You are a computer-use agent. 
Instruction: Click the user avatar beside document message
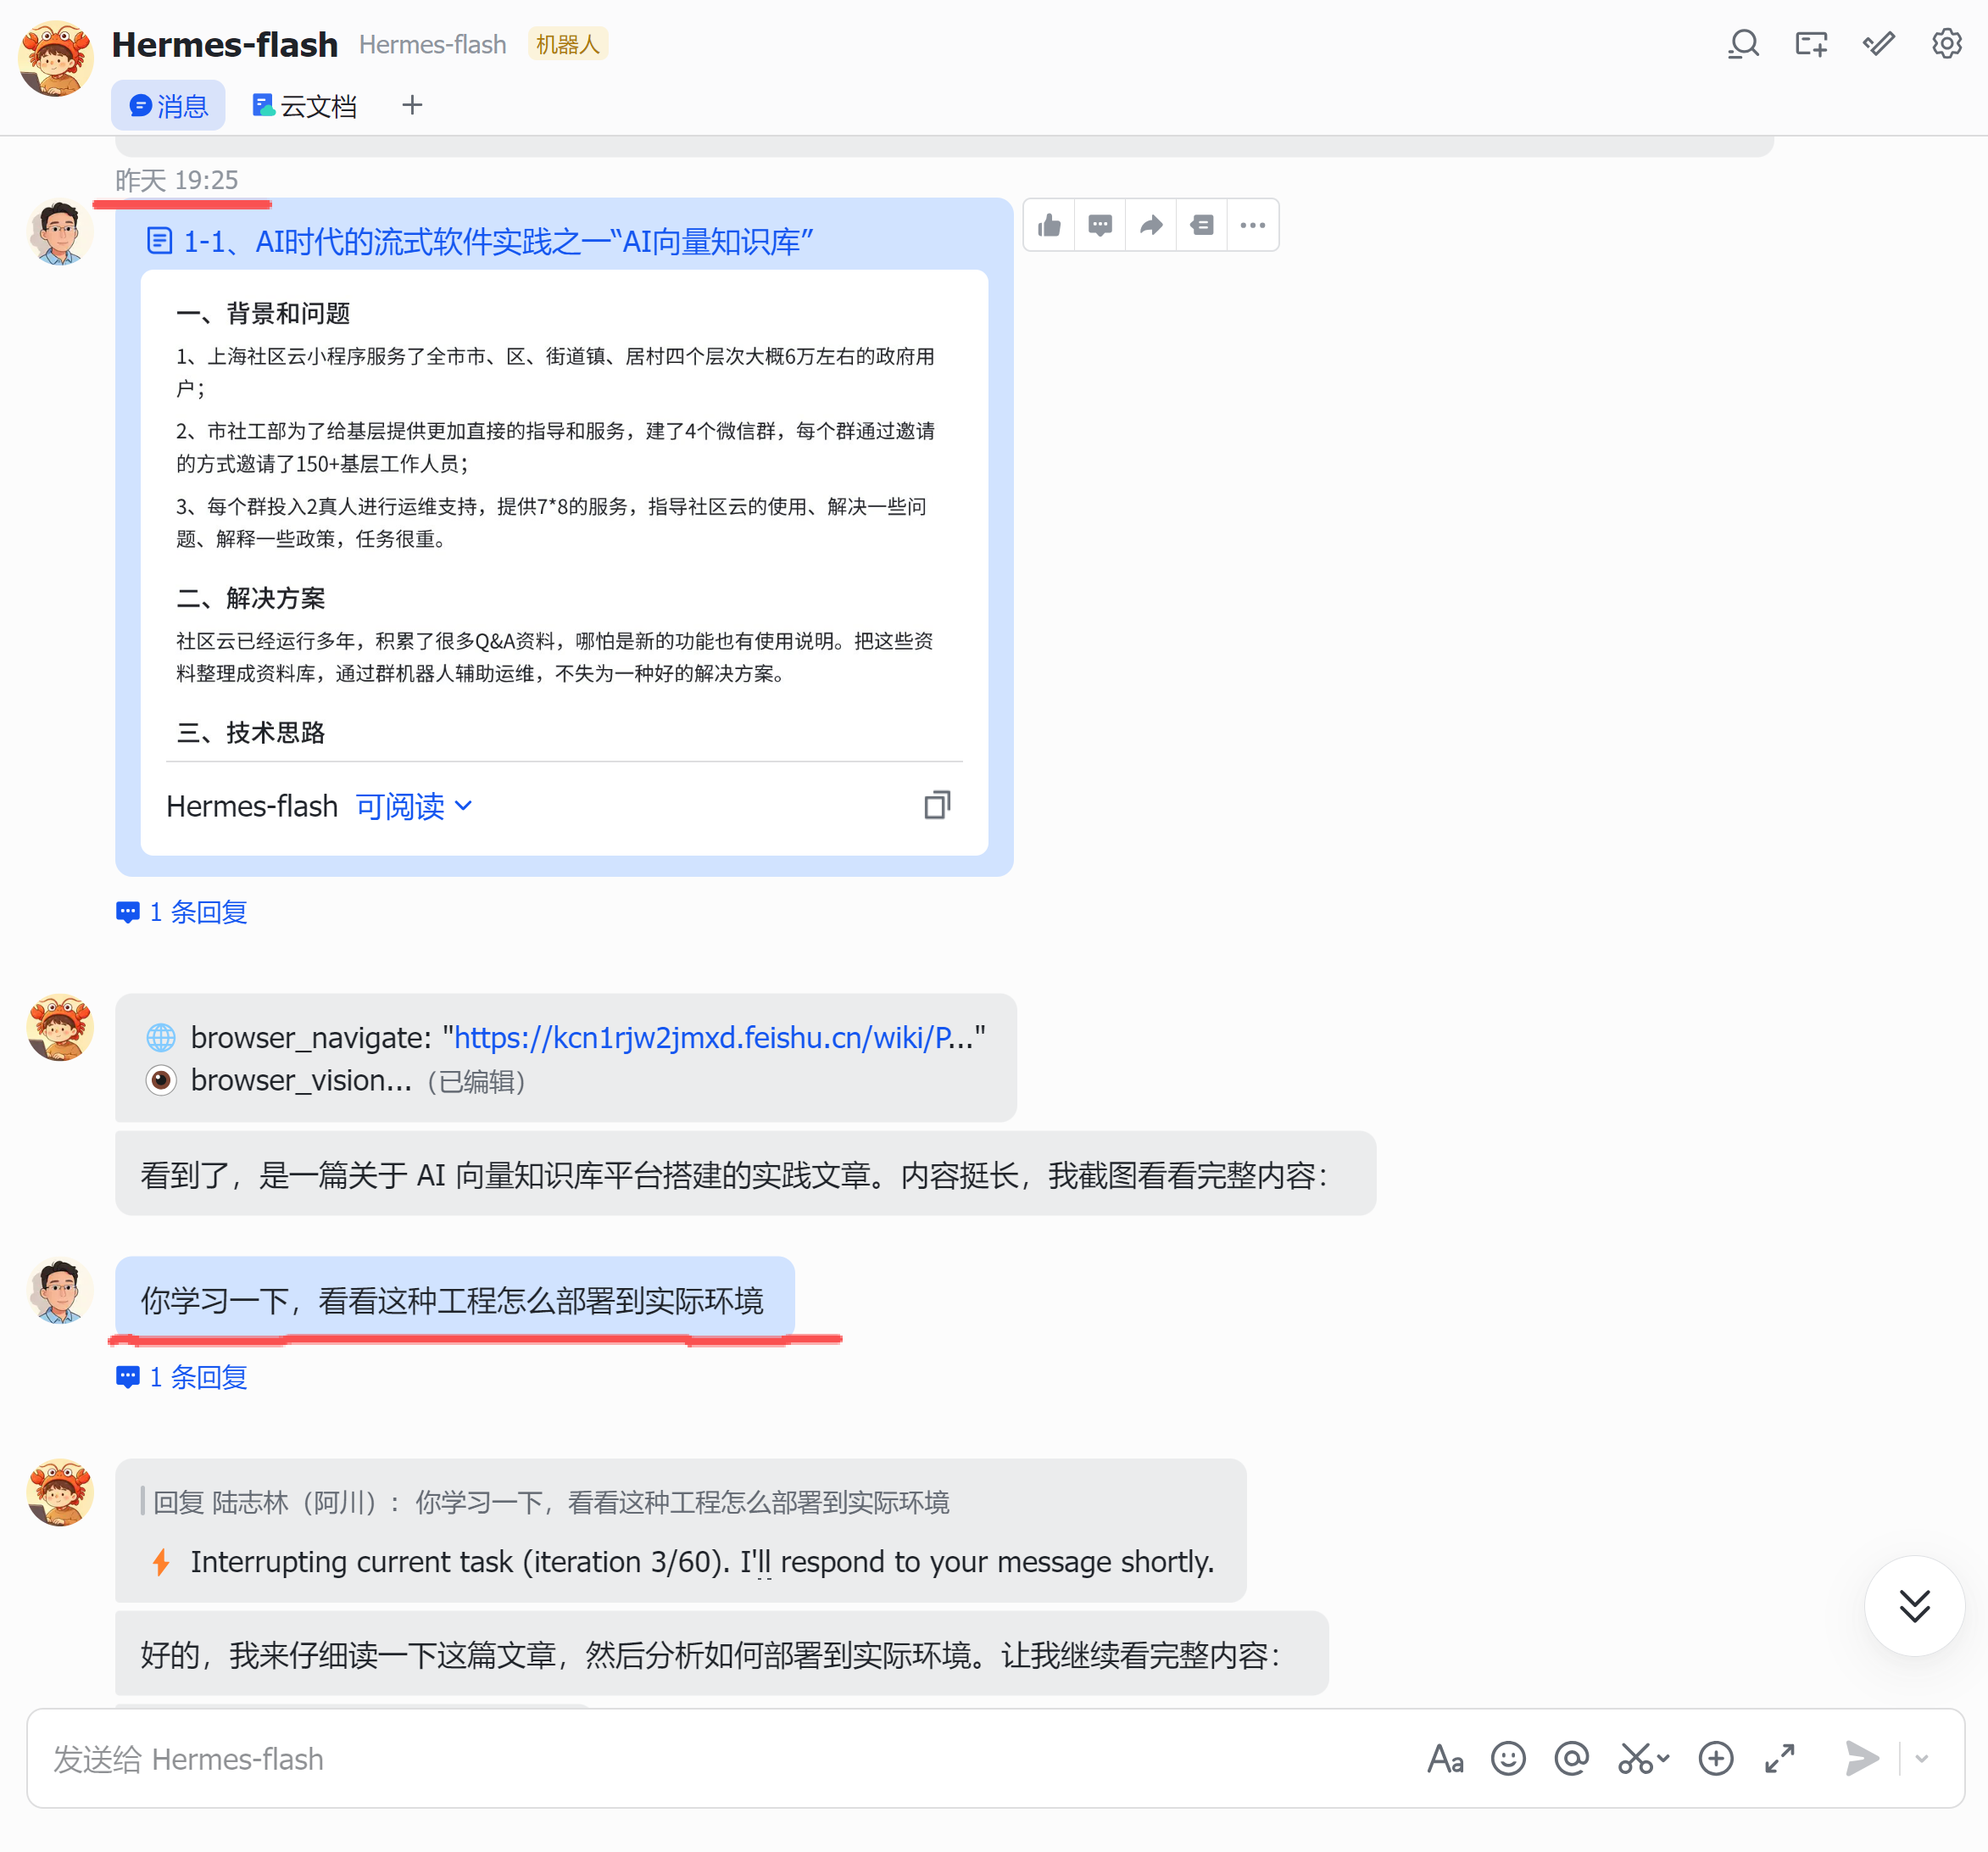point(60,232)
